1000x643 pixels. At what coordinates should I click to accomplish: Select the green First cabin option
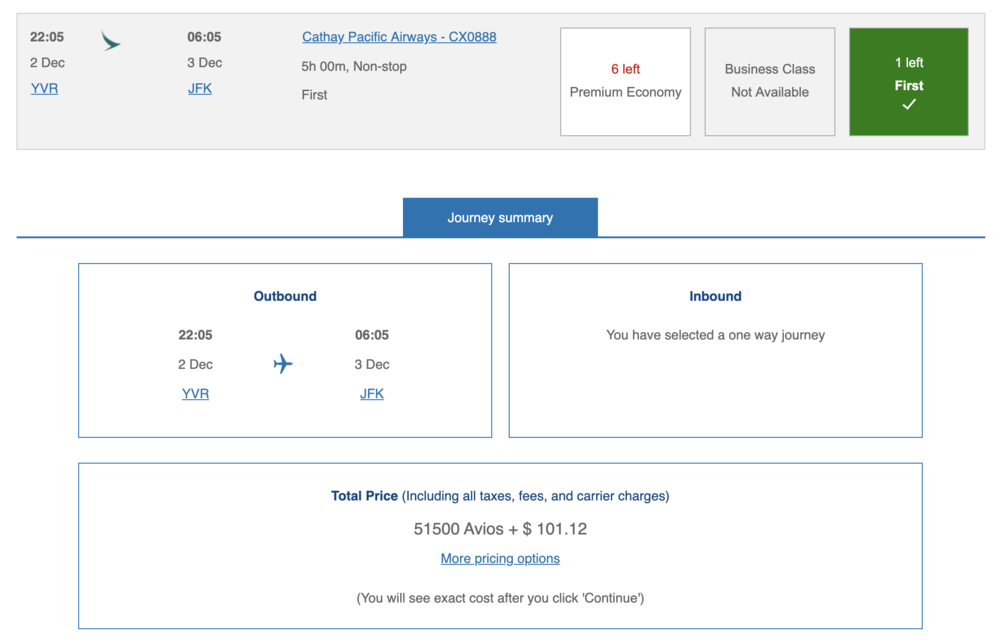pyautogui.click(x=908, y=81)
